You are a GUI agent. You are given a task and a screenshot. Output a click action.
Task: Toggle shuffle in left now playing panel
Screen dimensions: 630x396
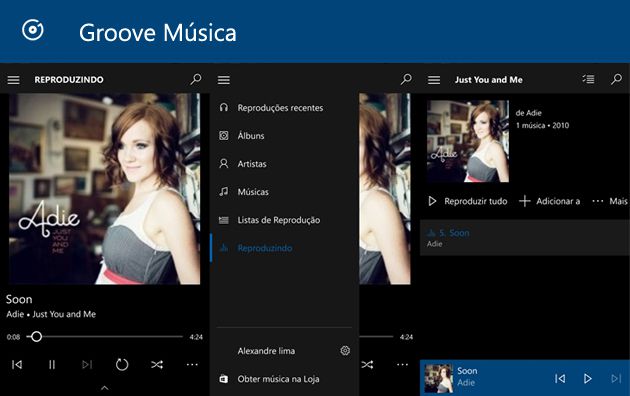coord(157,365)
